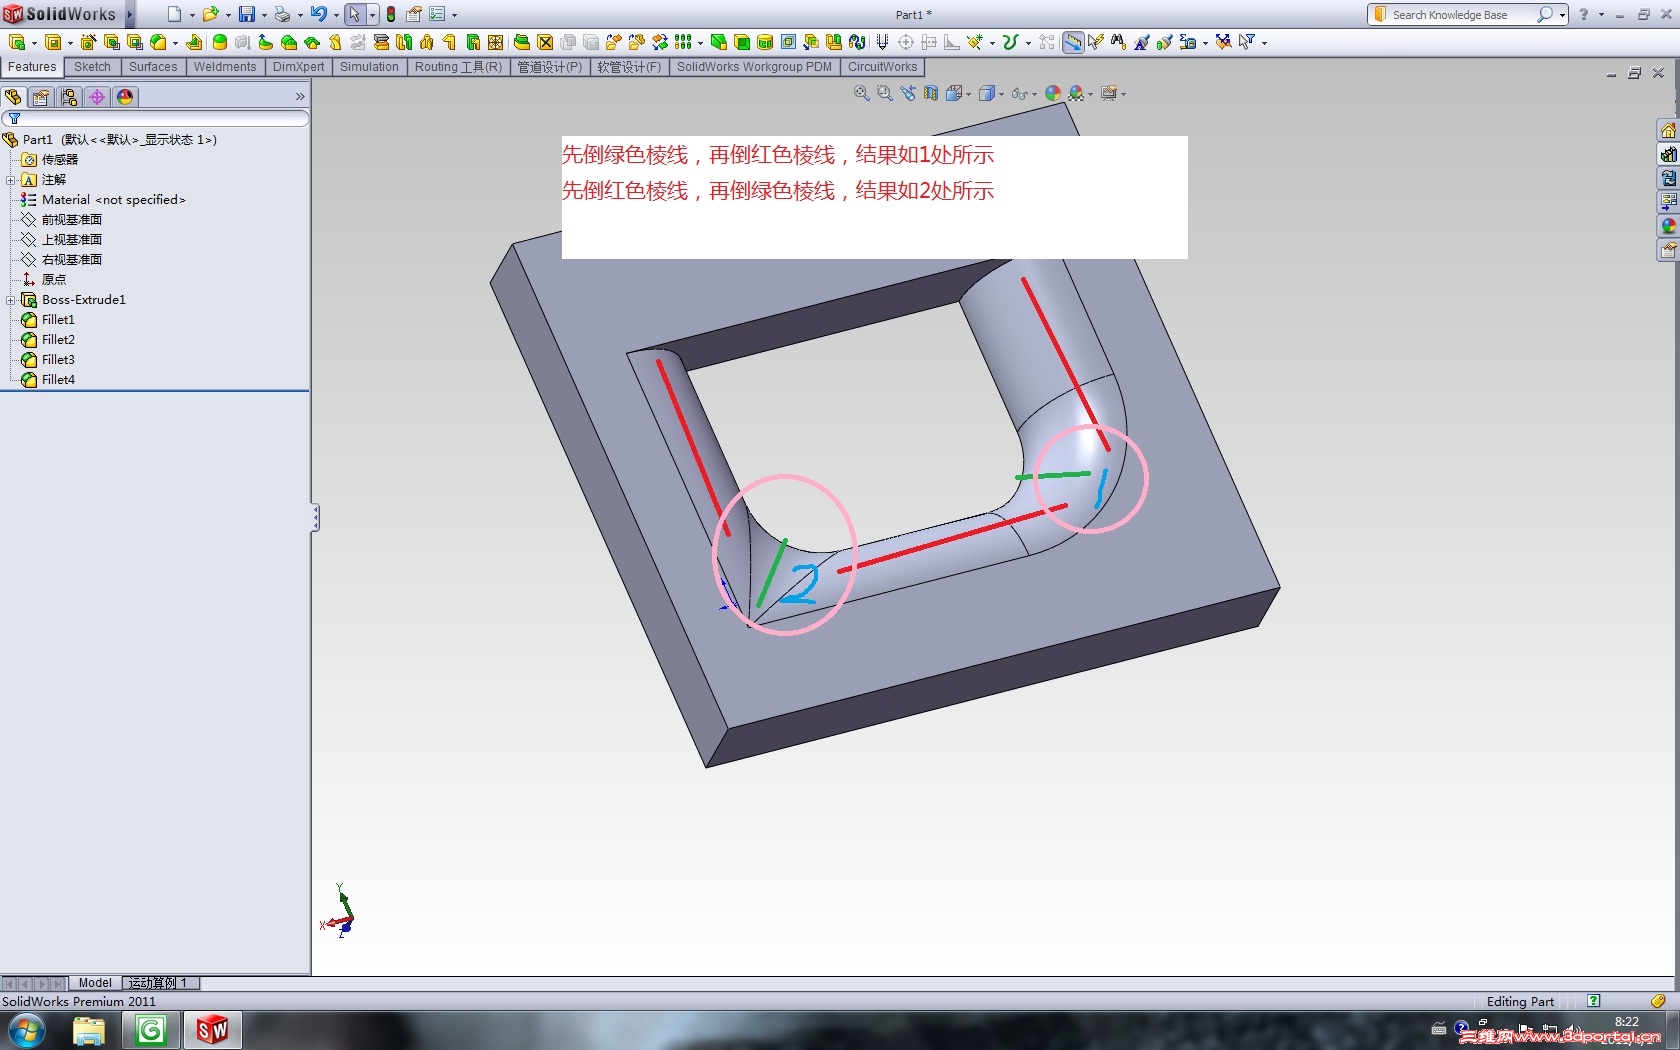This screenshot has width=1680, height=1050.
Task: Select the 原点 origin item
Action: 53,280
